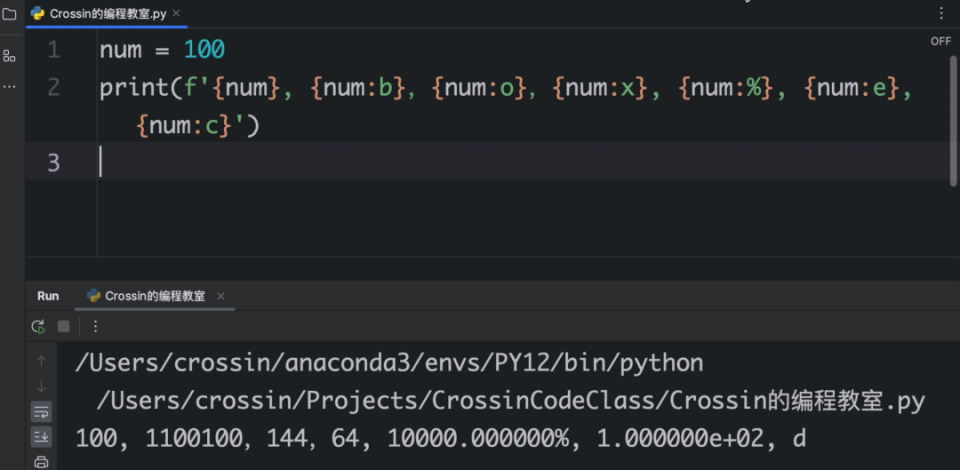The height and width of the screenshot is (470, 960).
Task: Open the Project folder tool window
Action: coord(9,13)
